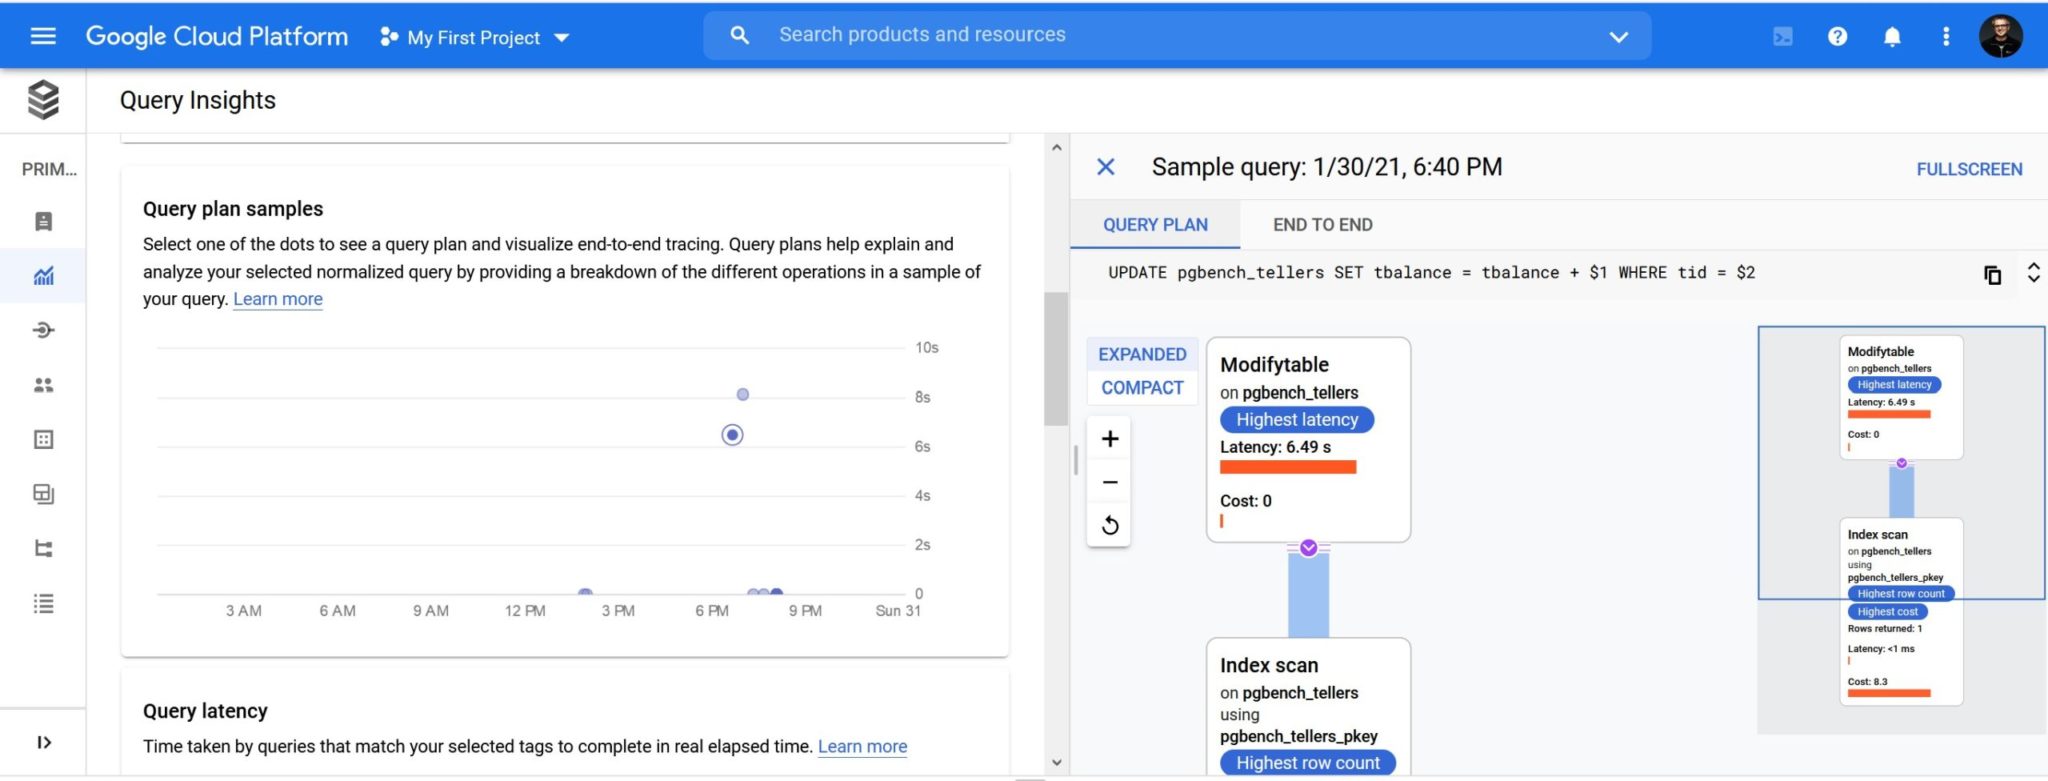Click the Cost: 0 text on Modifytable
The height and width of the screenshot is (781, 2048).
1246,501
